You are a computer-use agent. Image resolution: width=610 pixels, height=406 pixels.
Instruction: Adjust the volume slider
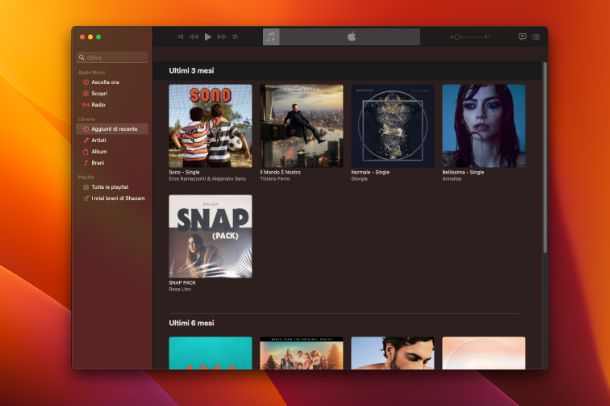(470, 37)
